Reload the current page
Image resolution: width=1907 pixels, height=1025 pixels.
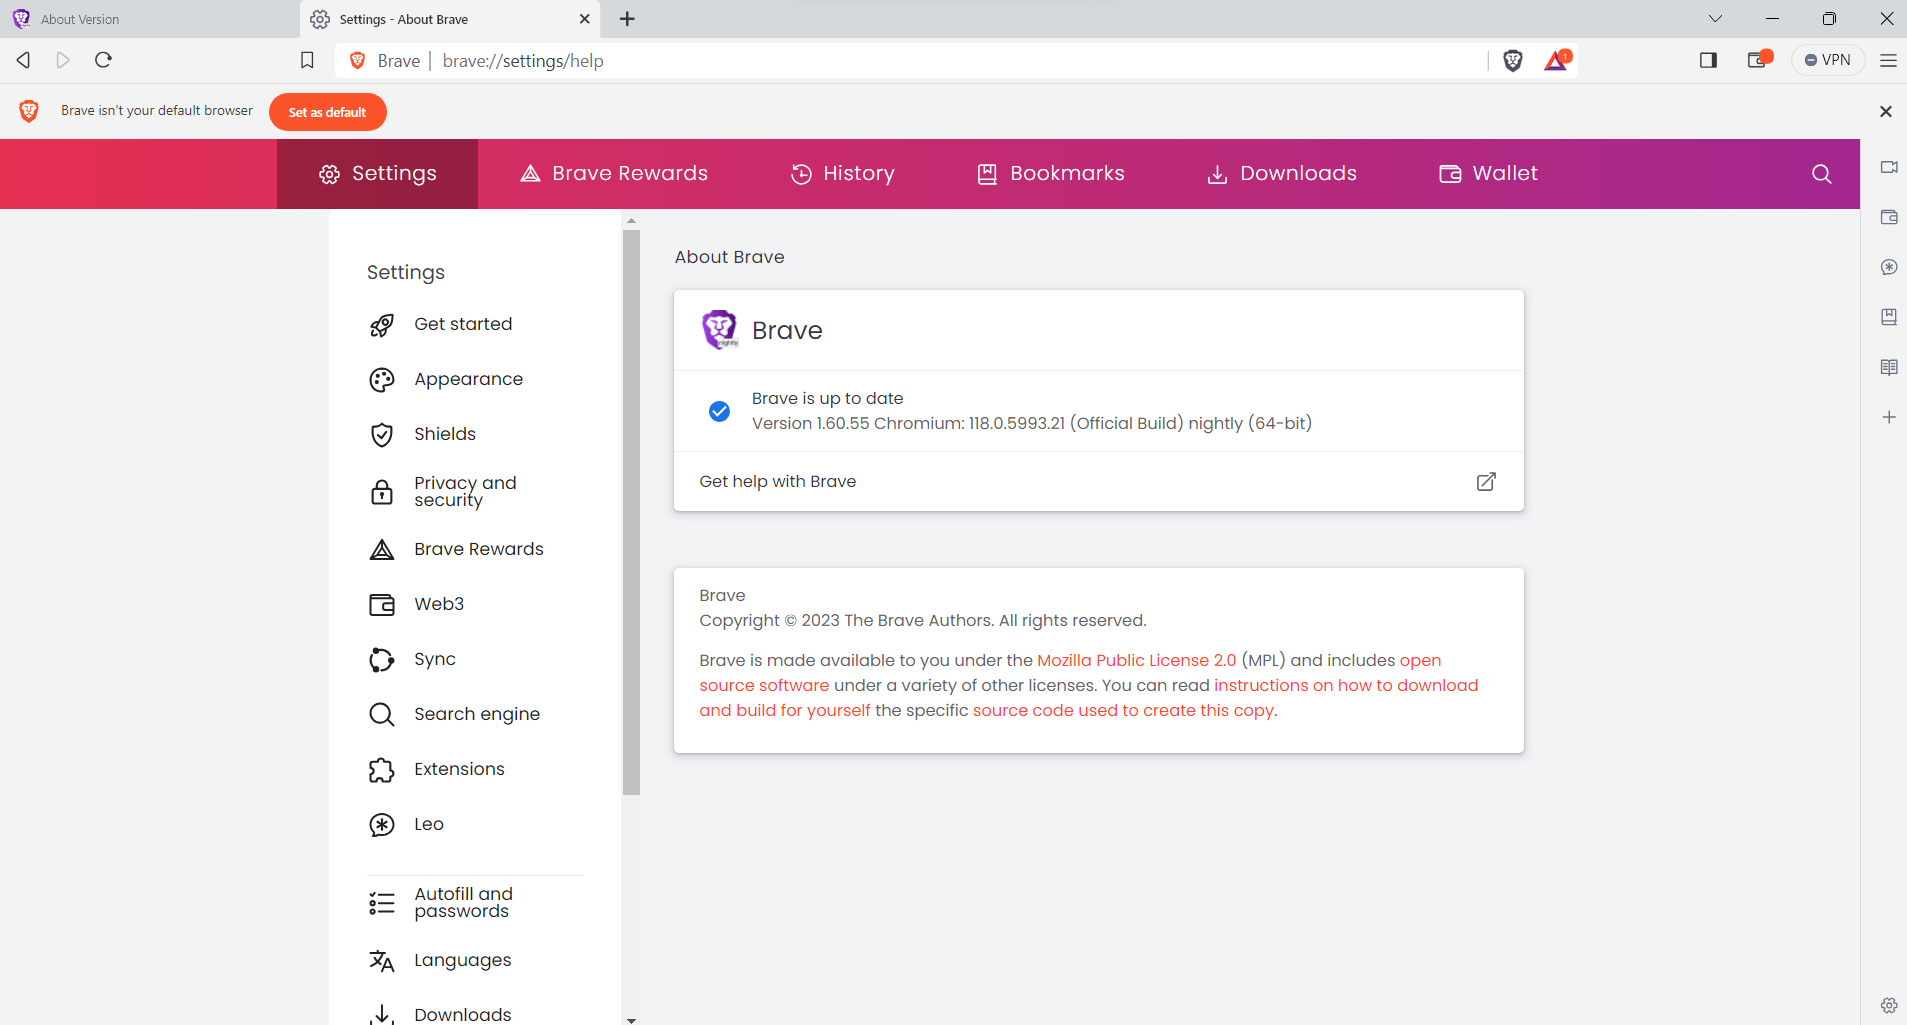[x=103, y=60]
